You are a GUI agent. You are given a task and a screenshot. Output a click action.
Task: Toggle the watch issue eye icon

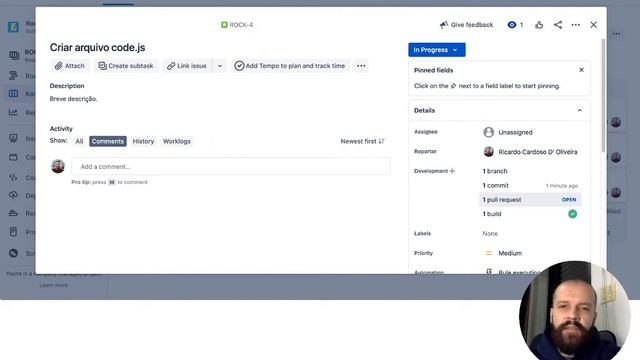point(511,25)
